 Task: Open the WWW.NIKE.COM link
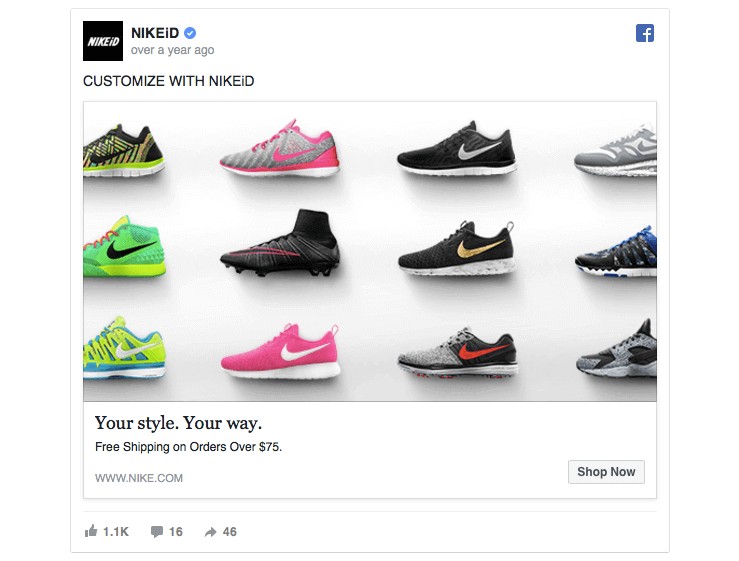click(x=139, y=478)
